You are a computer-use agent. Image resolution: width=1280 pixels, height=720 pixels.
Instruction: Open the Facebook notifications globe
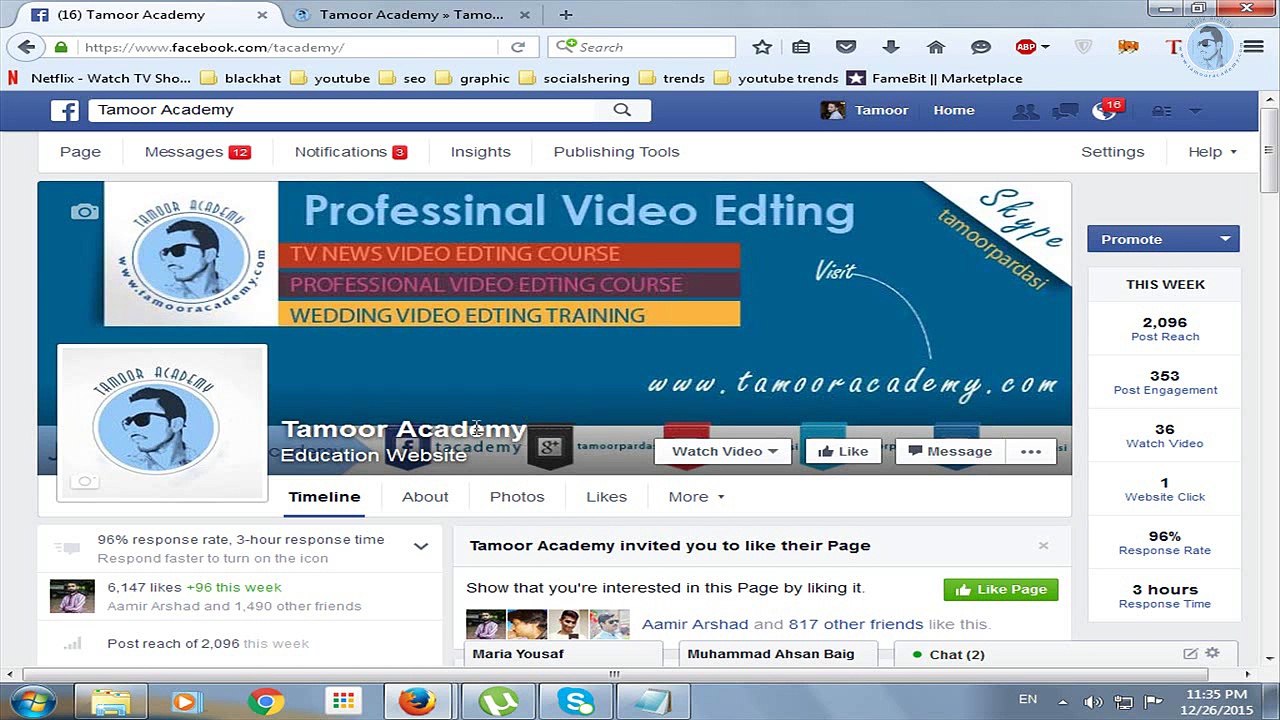tap(1103, 111)
